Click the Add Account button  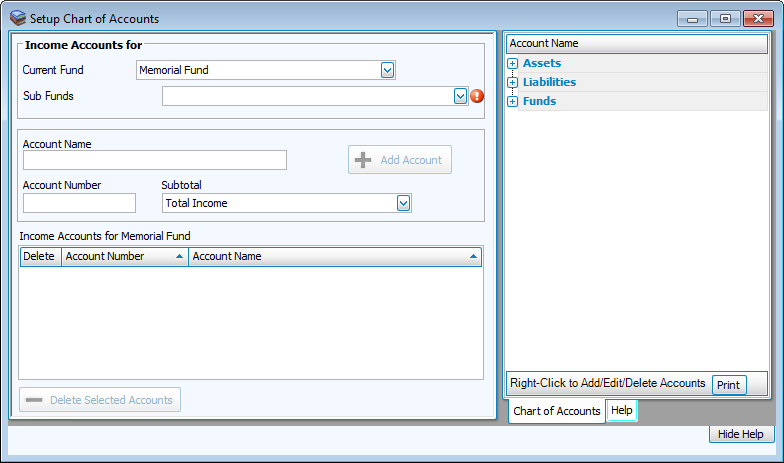[400, 160]
